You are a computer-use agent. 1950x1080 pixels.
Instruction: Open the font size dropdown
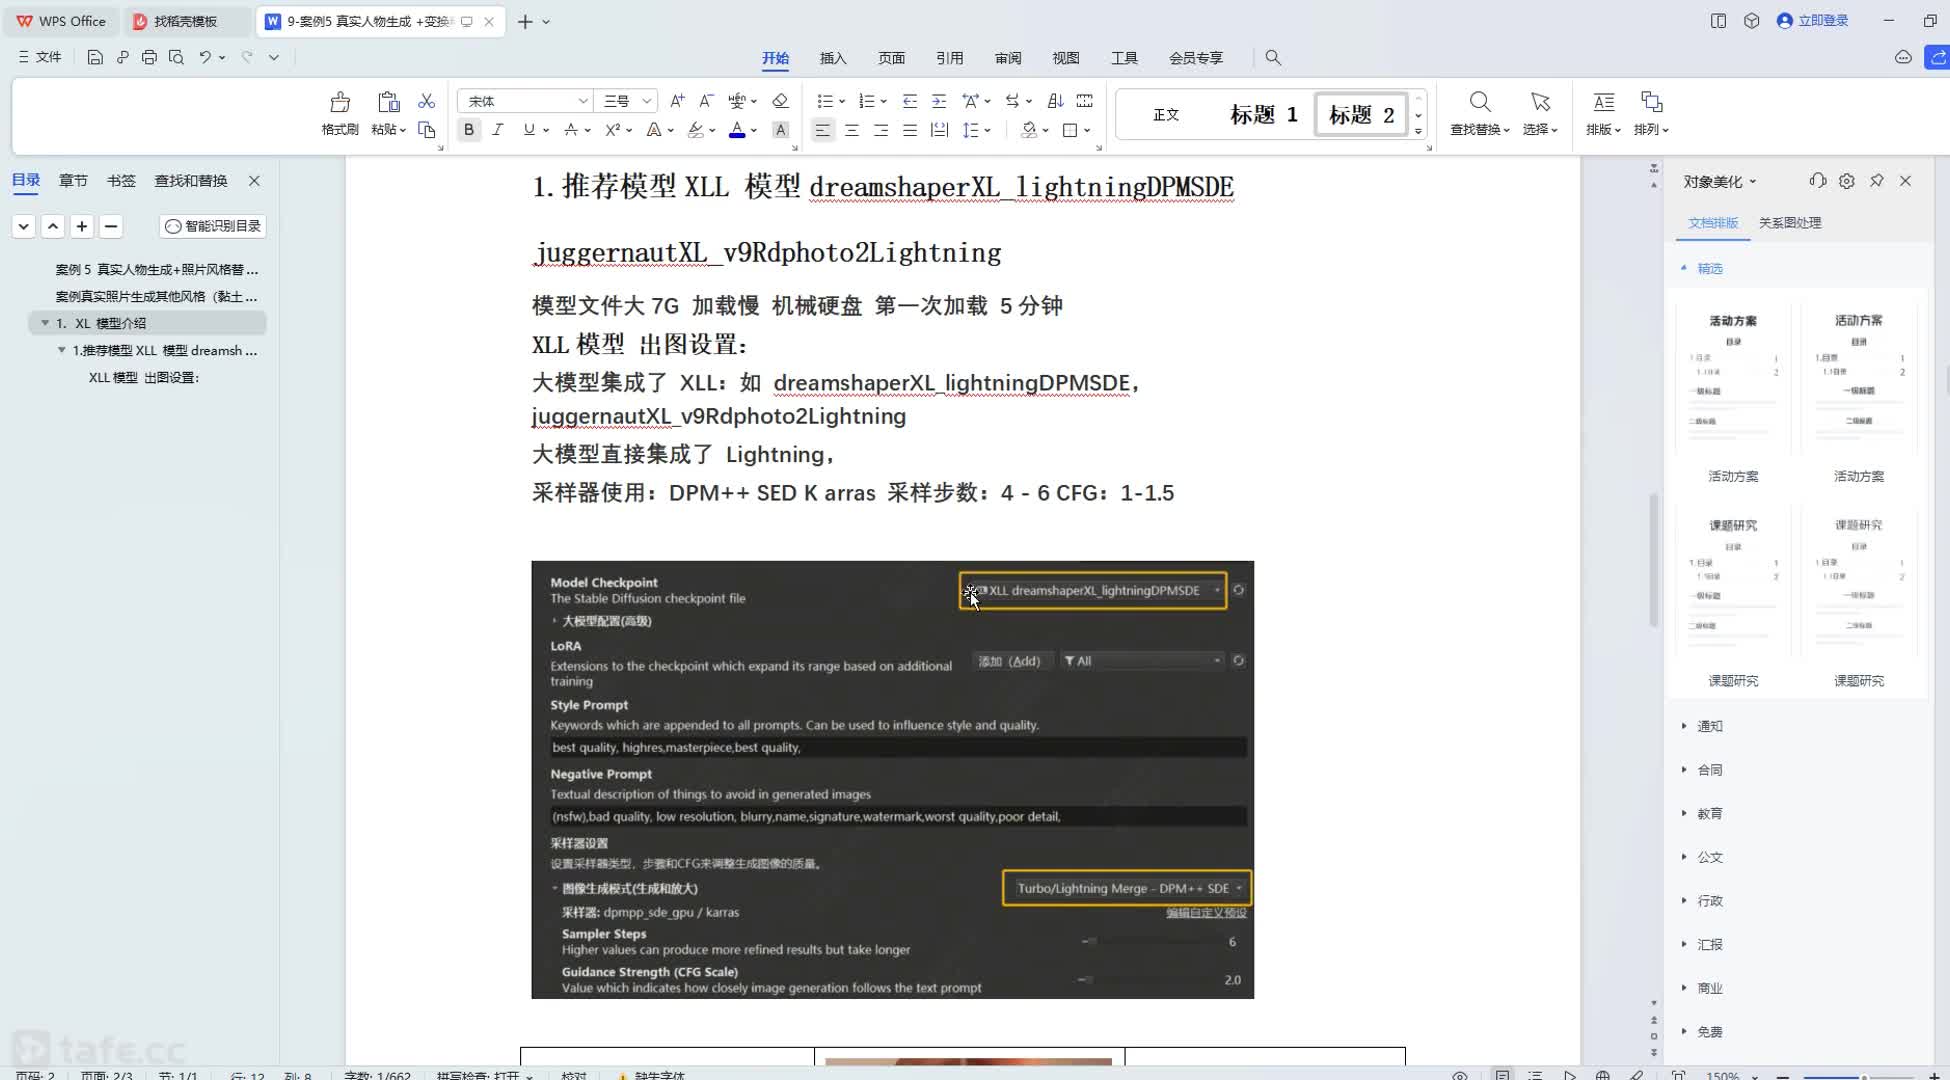(647, 101)
